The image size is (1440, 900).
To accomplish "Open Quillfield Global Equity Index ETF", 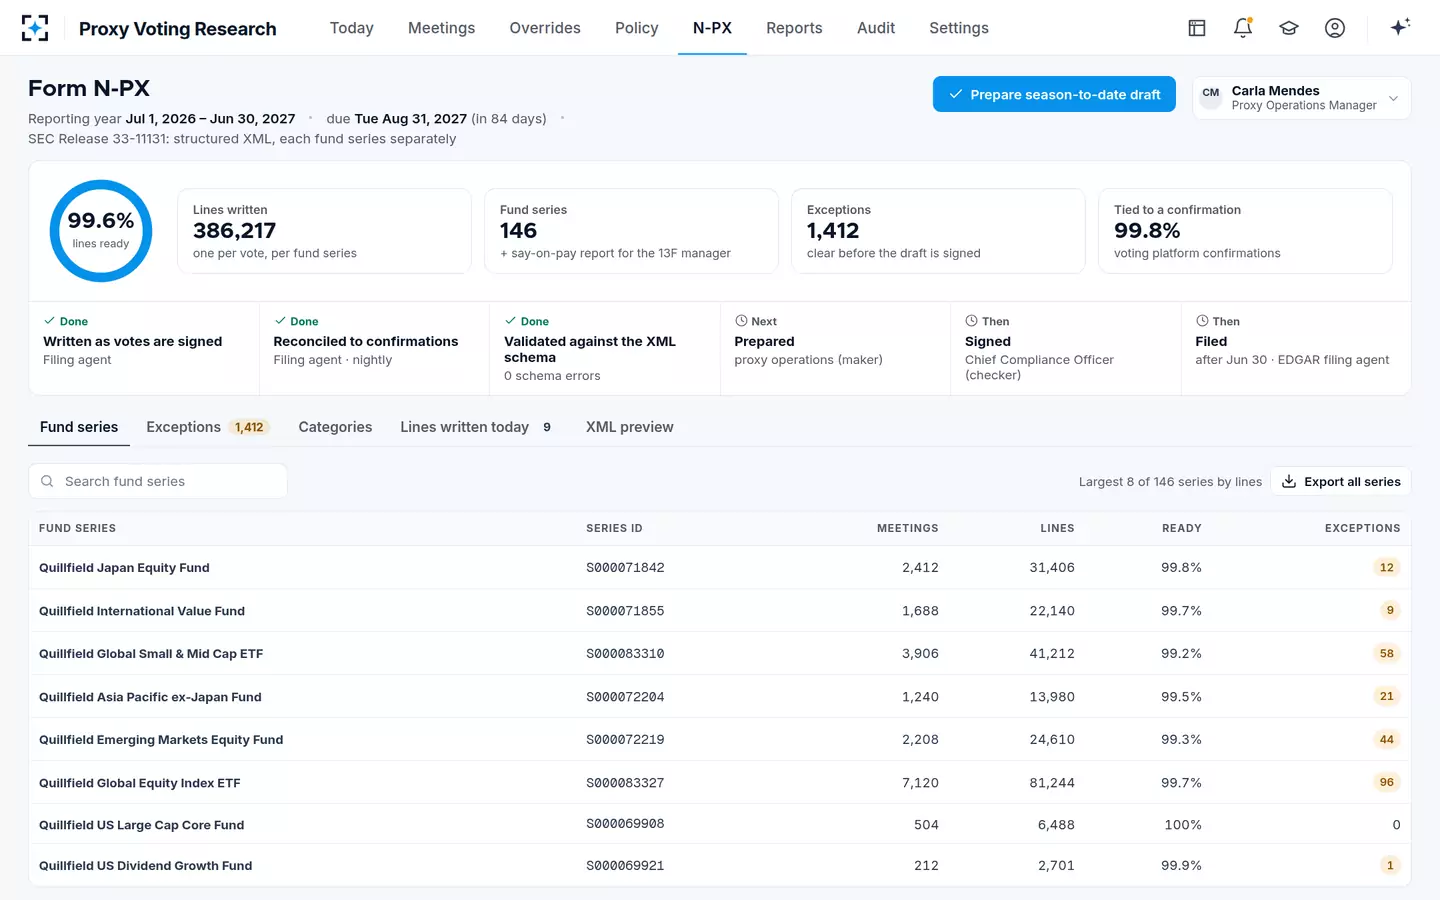I will (720, 782).
